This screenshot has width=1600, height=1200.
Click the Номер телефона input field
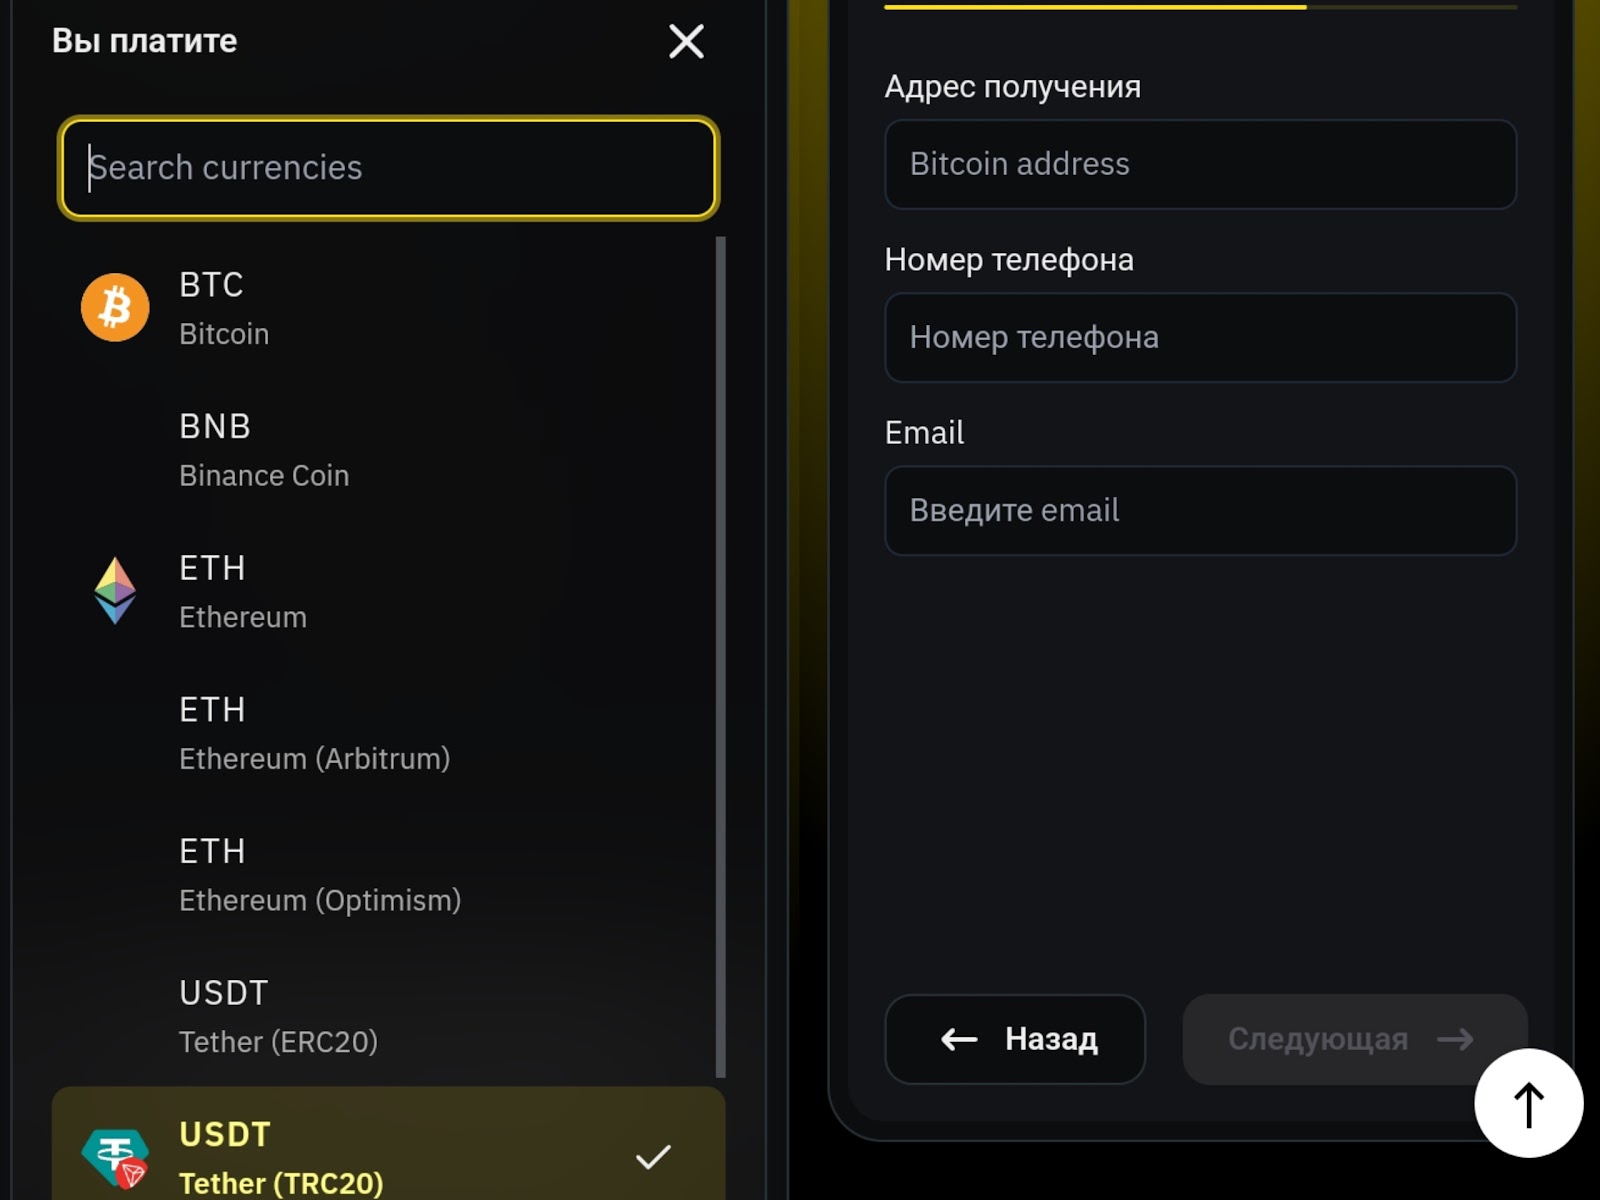tap(1200, 337)
